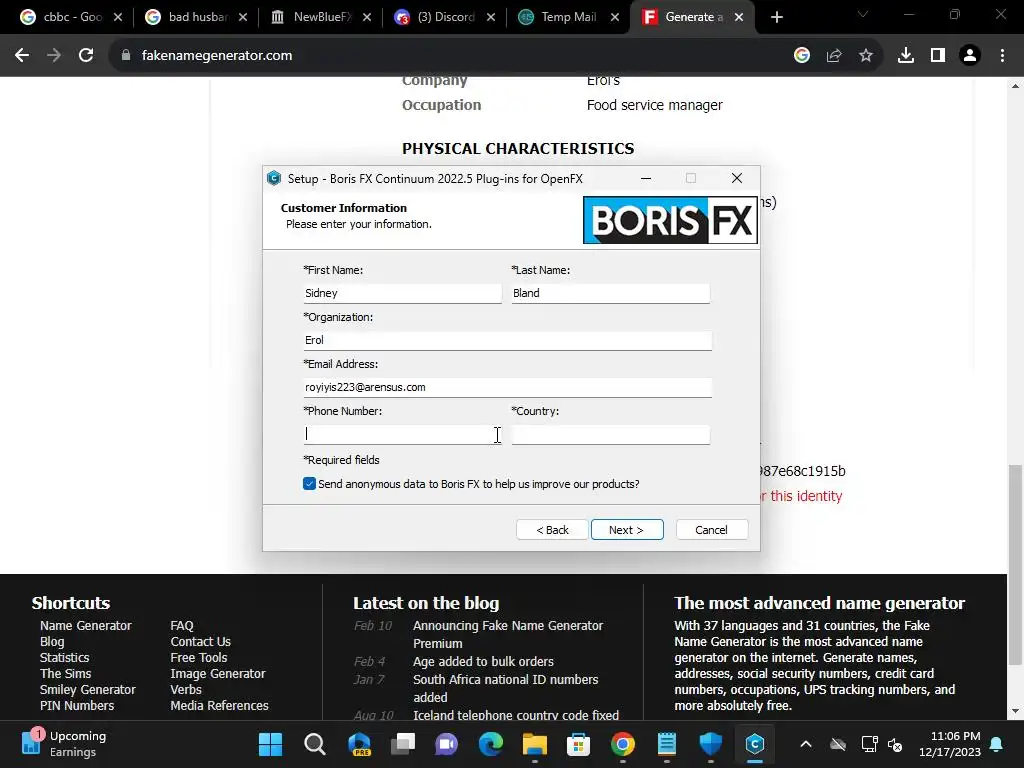Open the Chrome profile avatar
This screenshot has height=768, width=1024.
970,56
